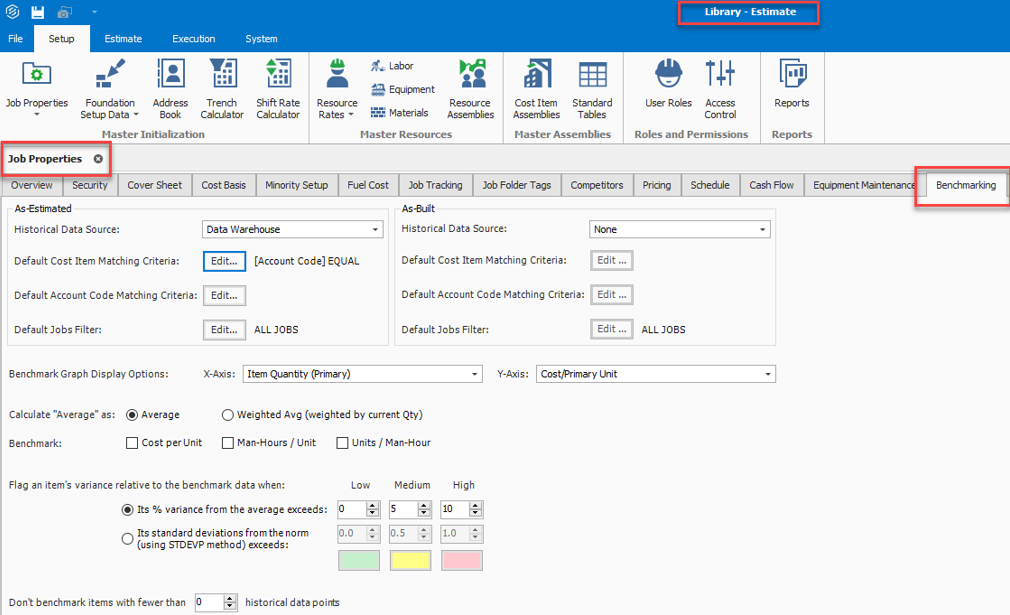Open the Execution ribbon tab
The image size is (1010, 615).
click(x=192, y=38)
